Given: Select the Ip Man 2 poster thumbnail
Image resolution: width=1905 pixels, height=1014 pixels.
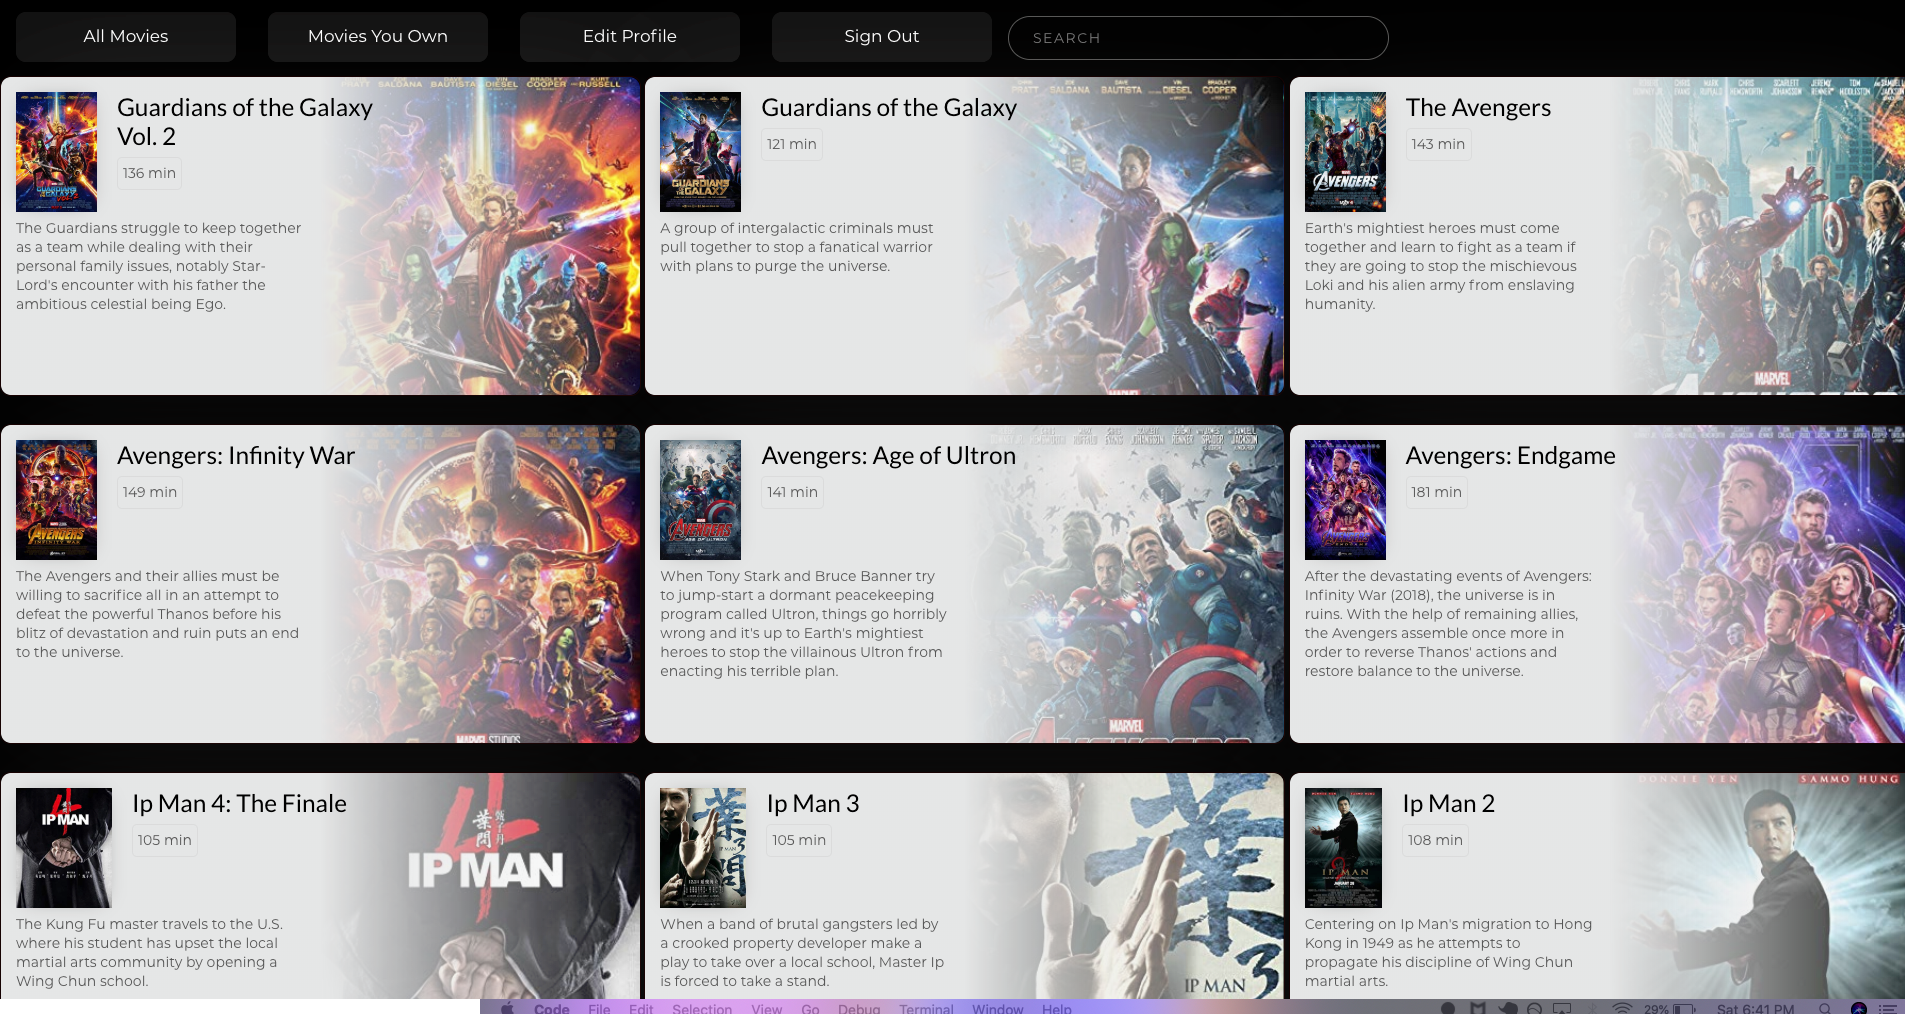Looking at the screenshot, I should (x=1344, y=848).
